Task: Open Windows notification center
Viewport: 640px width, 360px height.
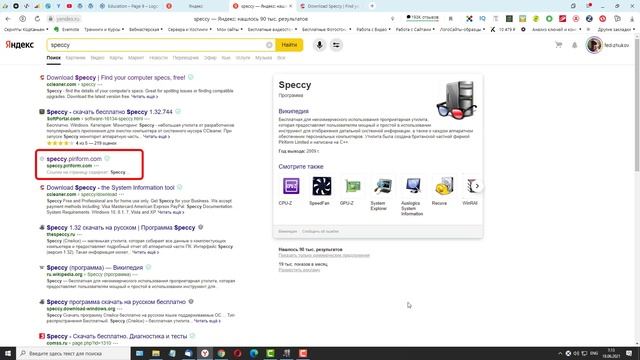Action: (x=629, y=353)
